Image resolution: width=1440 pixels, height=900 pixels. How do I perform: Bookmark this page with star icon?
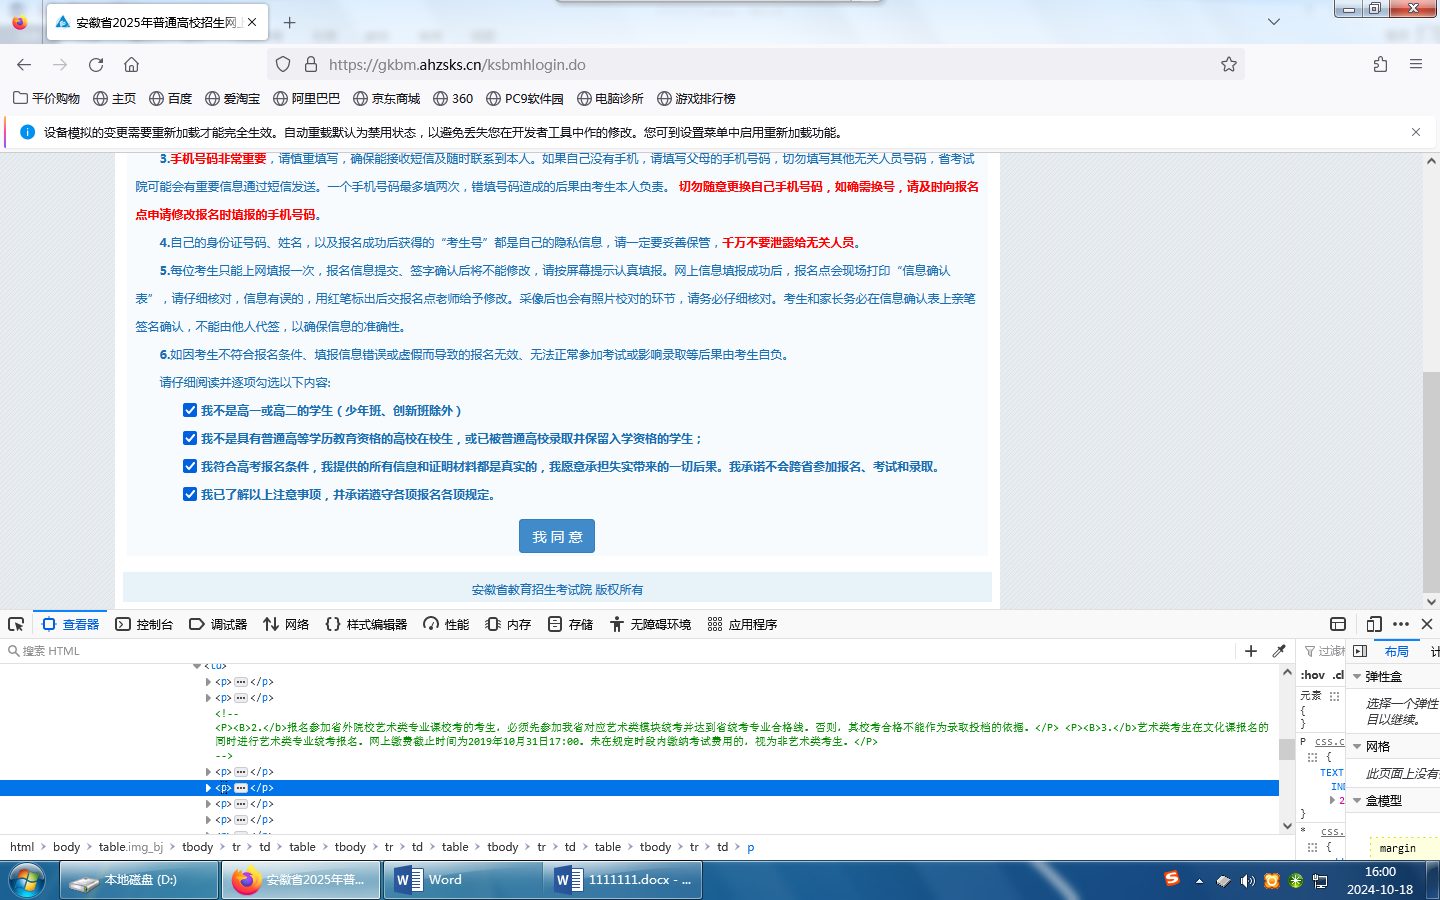[1229, 64]
